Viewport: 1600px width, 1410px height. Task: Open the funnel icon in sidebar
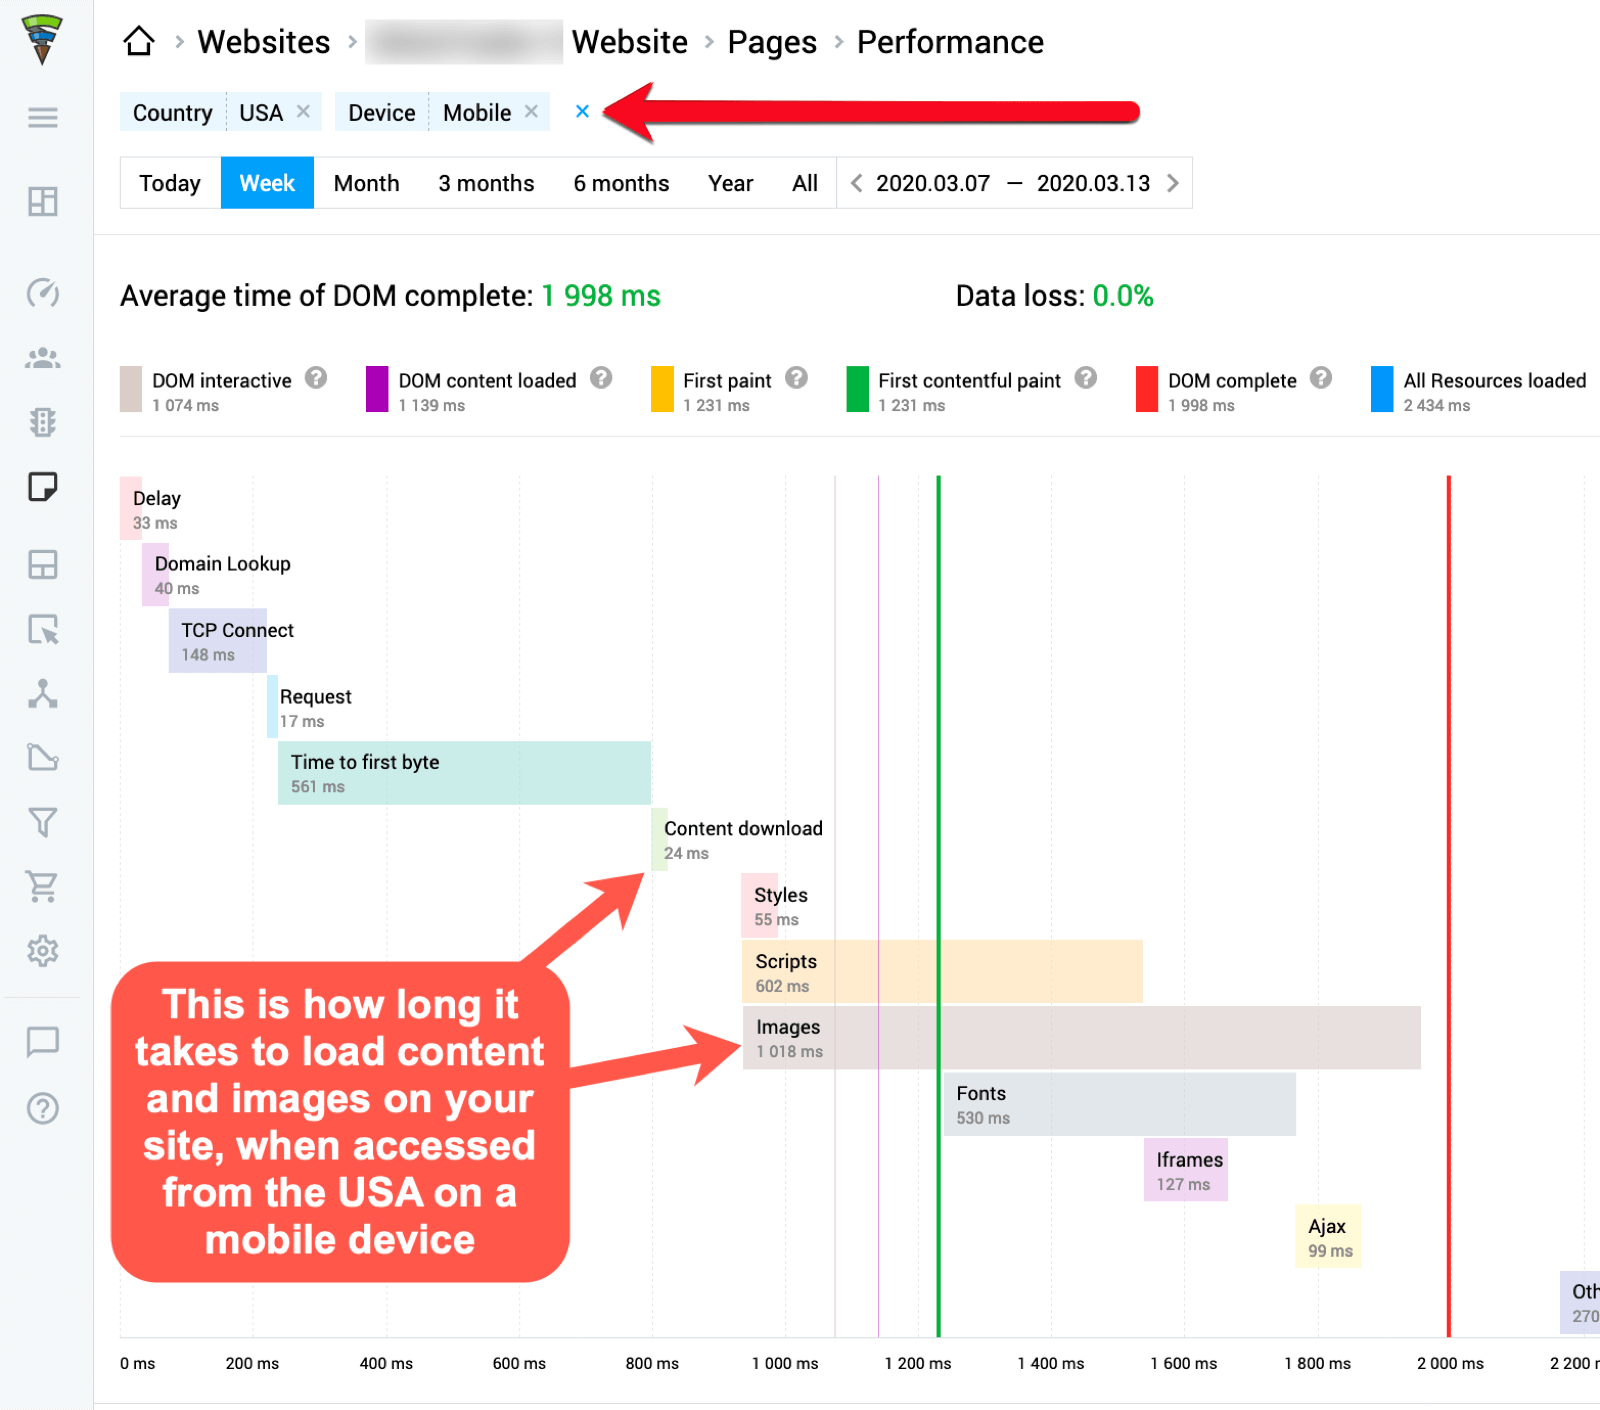pyautogui.click(x=42, y=822)
